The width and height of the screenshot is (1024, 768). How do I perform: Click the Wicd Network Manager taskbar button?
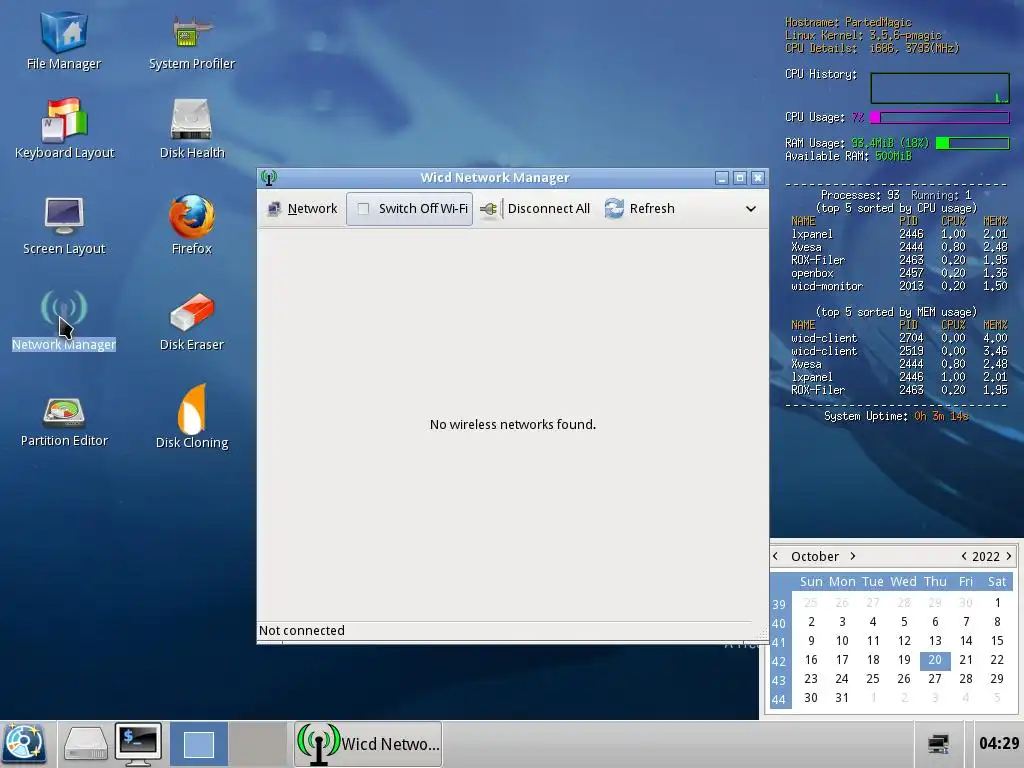click(368, 744)
